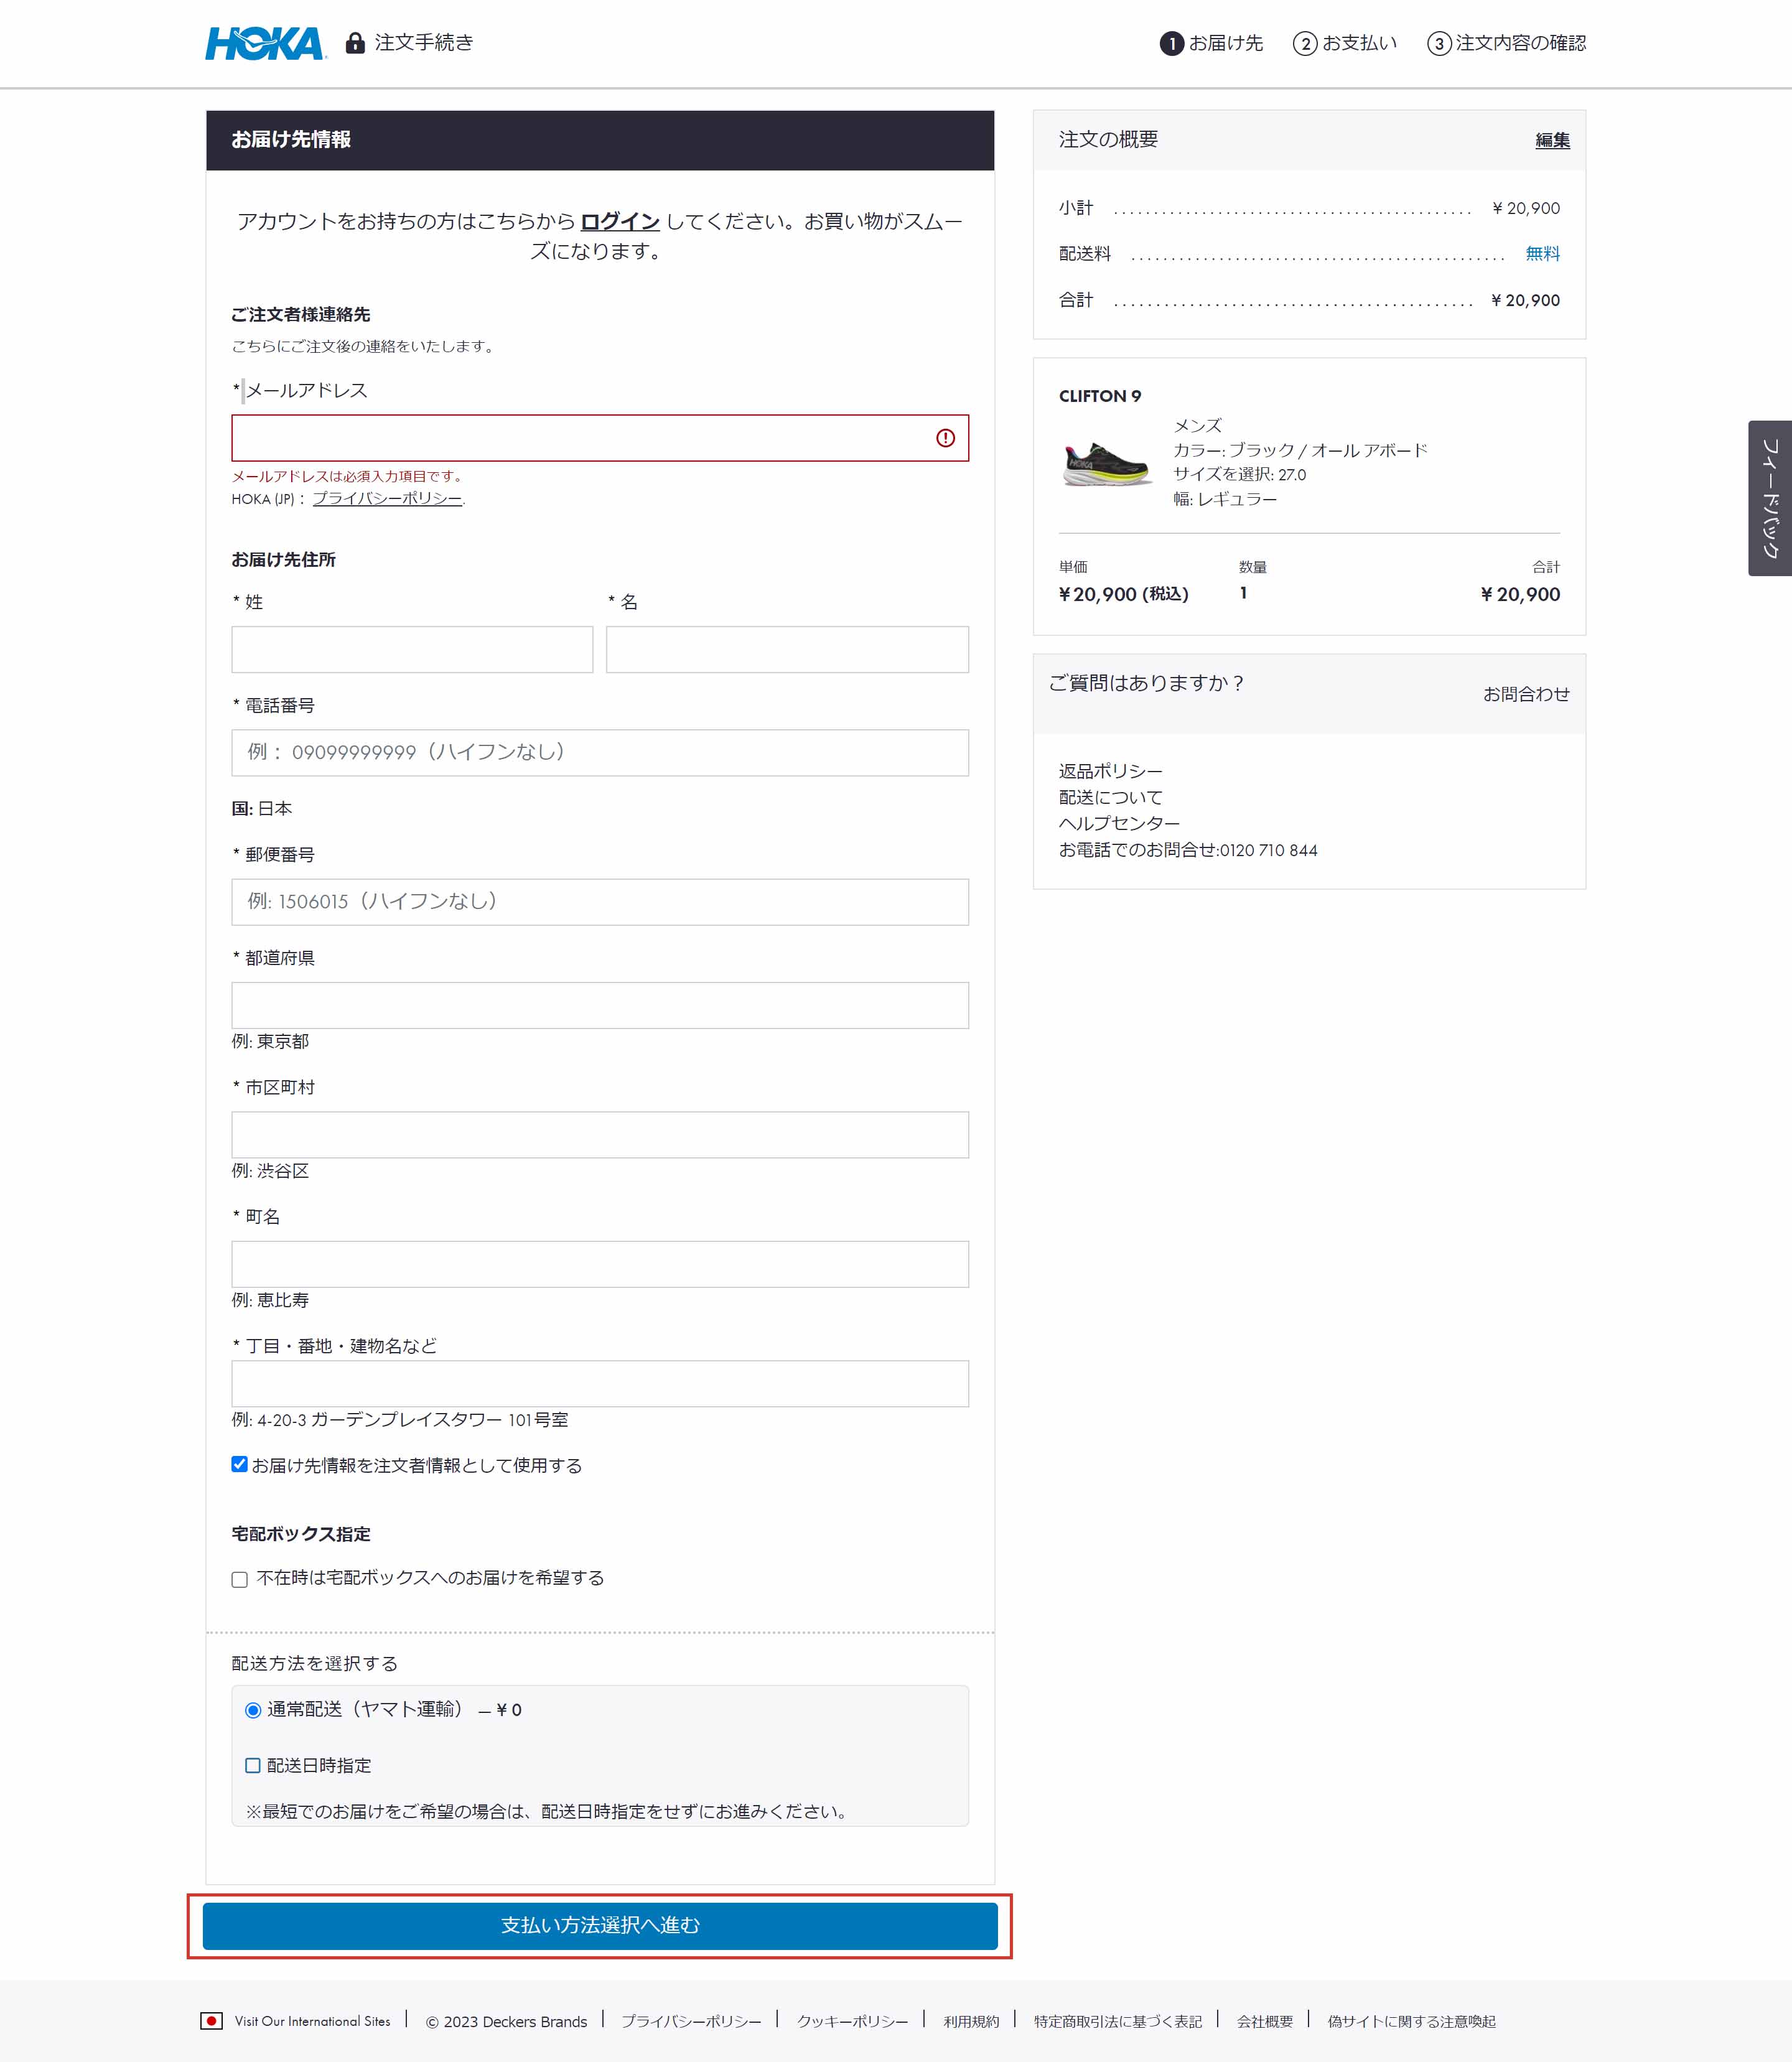Click the Japan flag icon in footer
1792x2062 pixels.
pos(211,2021)
